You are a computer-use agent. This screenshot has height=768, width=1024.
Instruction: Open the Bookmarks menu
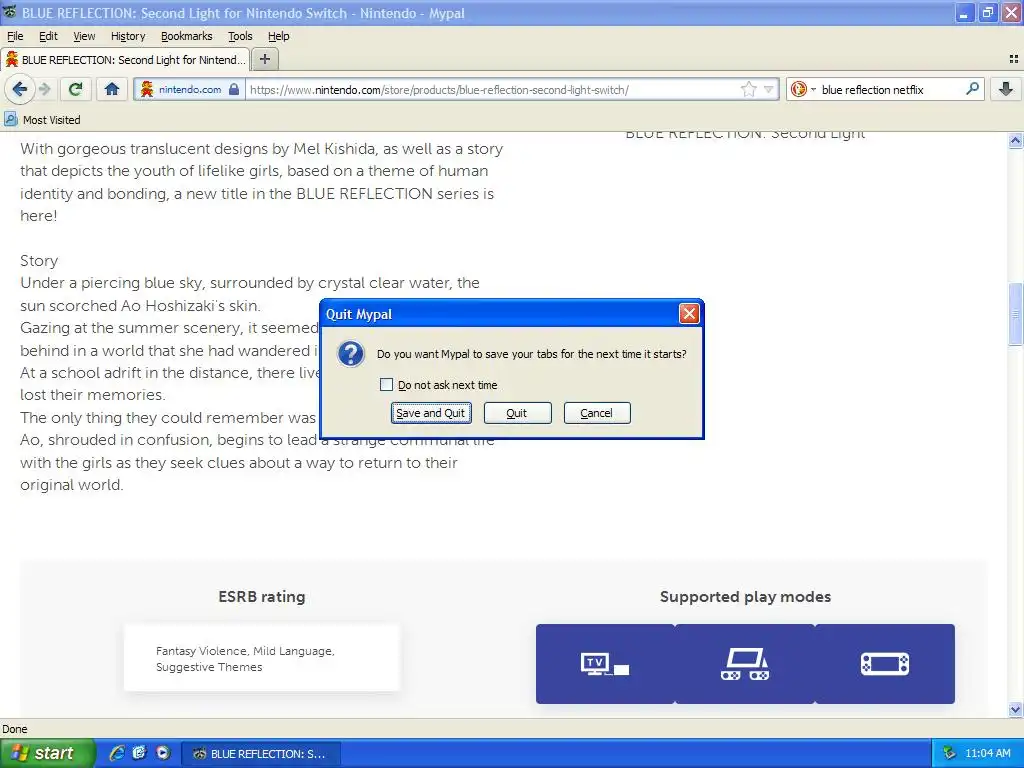tap(186, 36)
